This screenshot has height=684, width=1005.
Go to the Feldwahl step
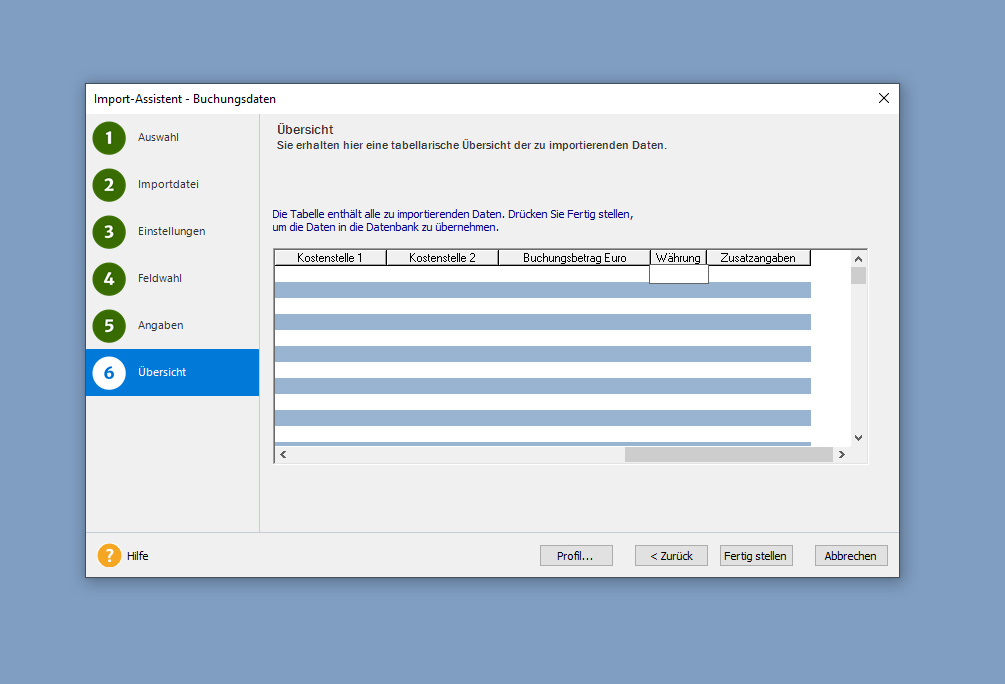pos(160,278)
